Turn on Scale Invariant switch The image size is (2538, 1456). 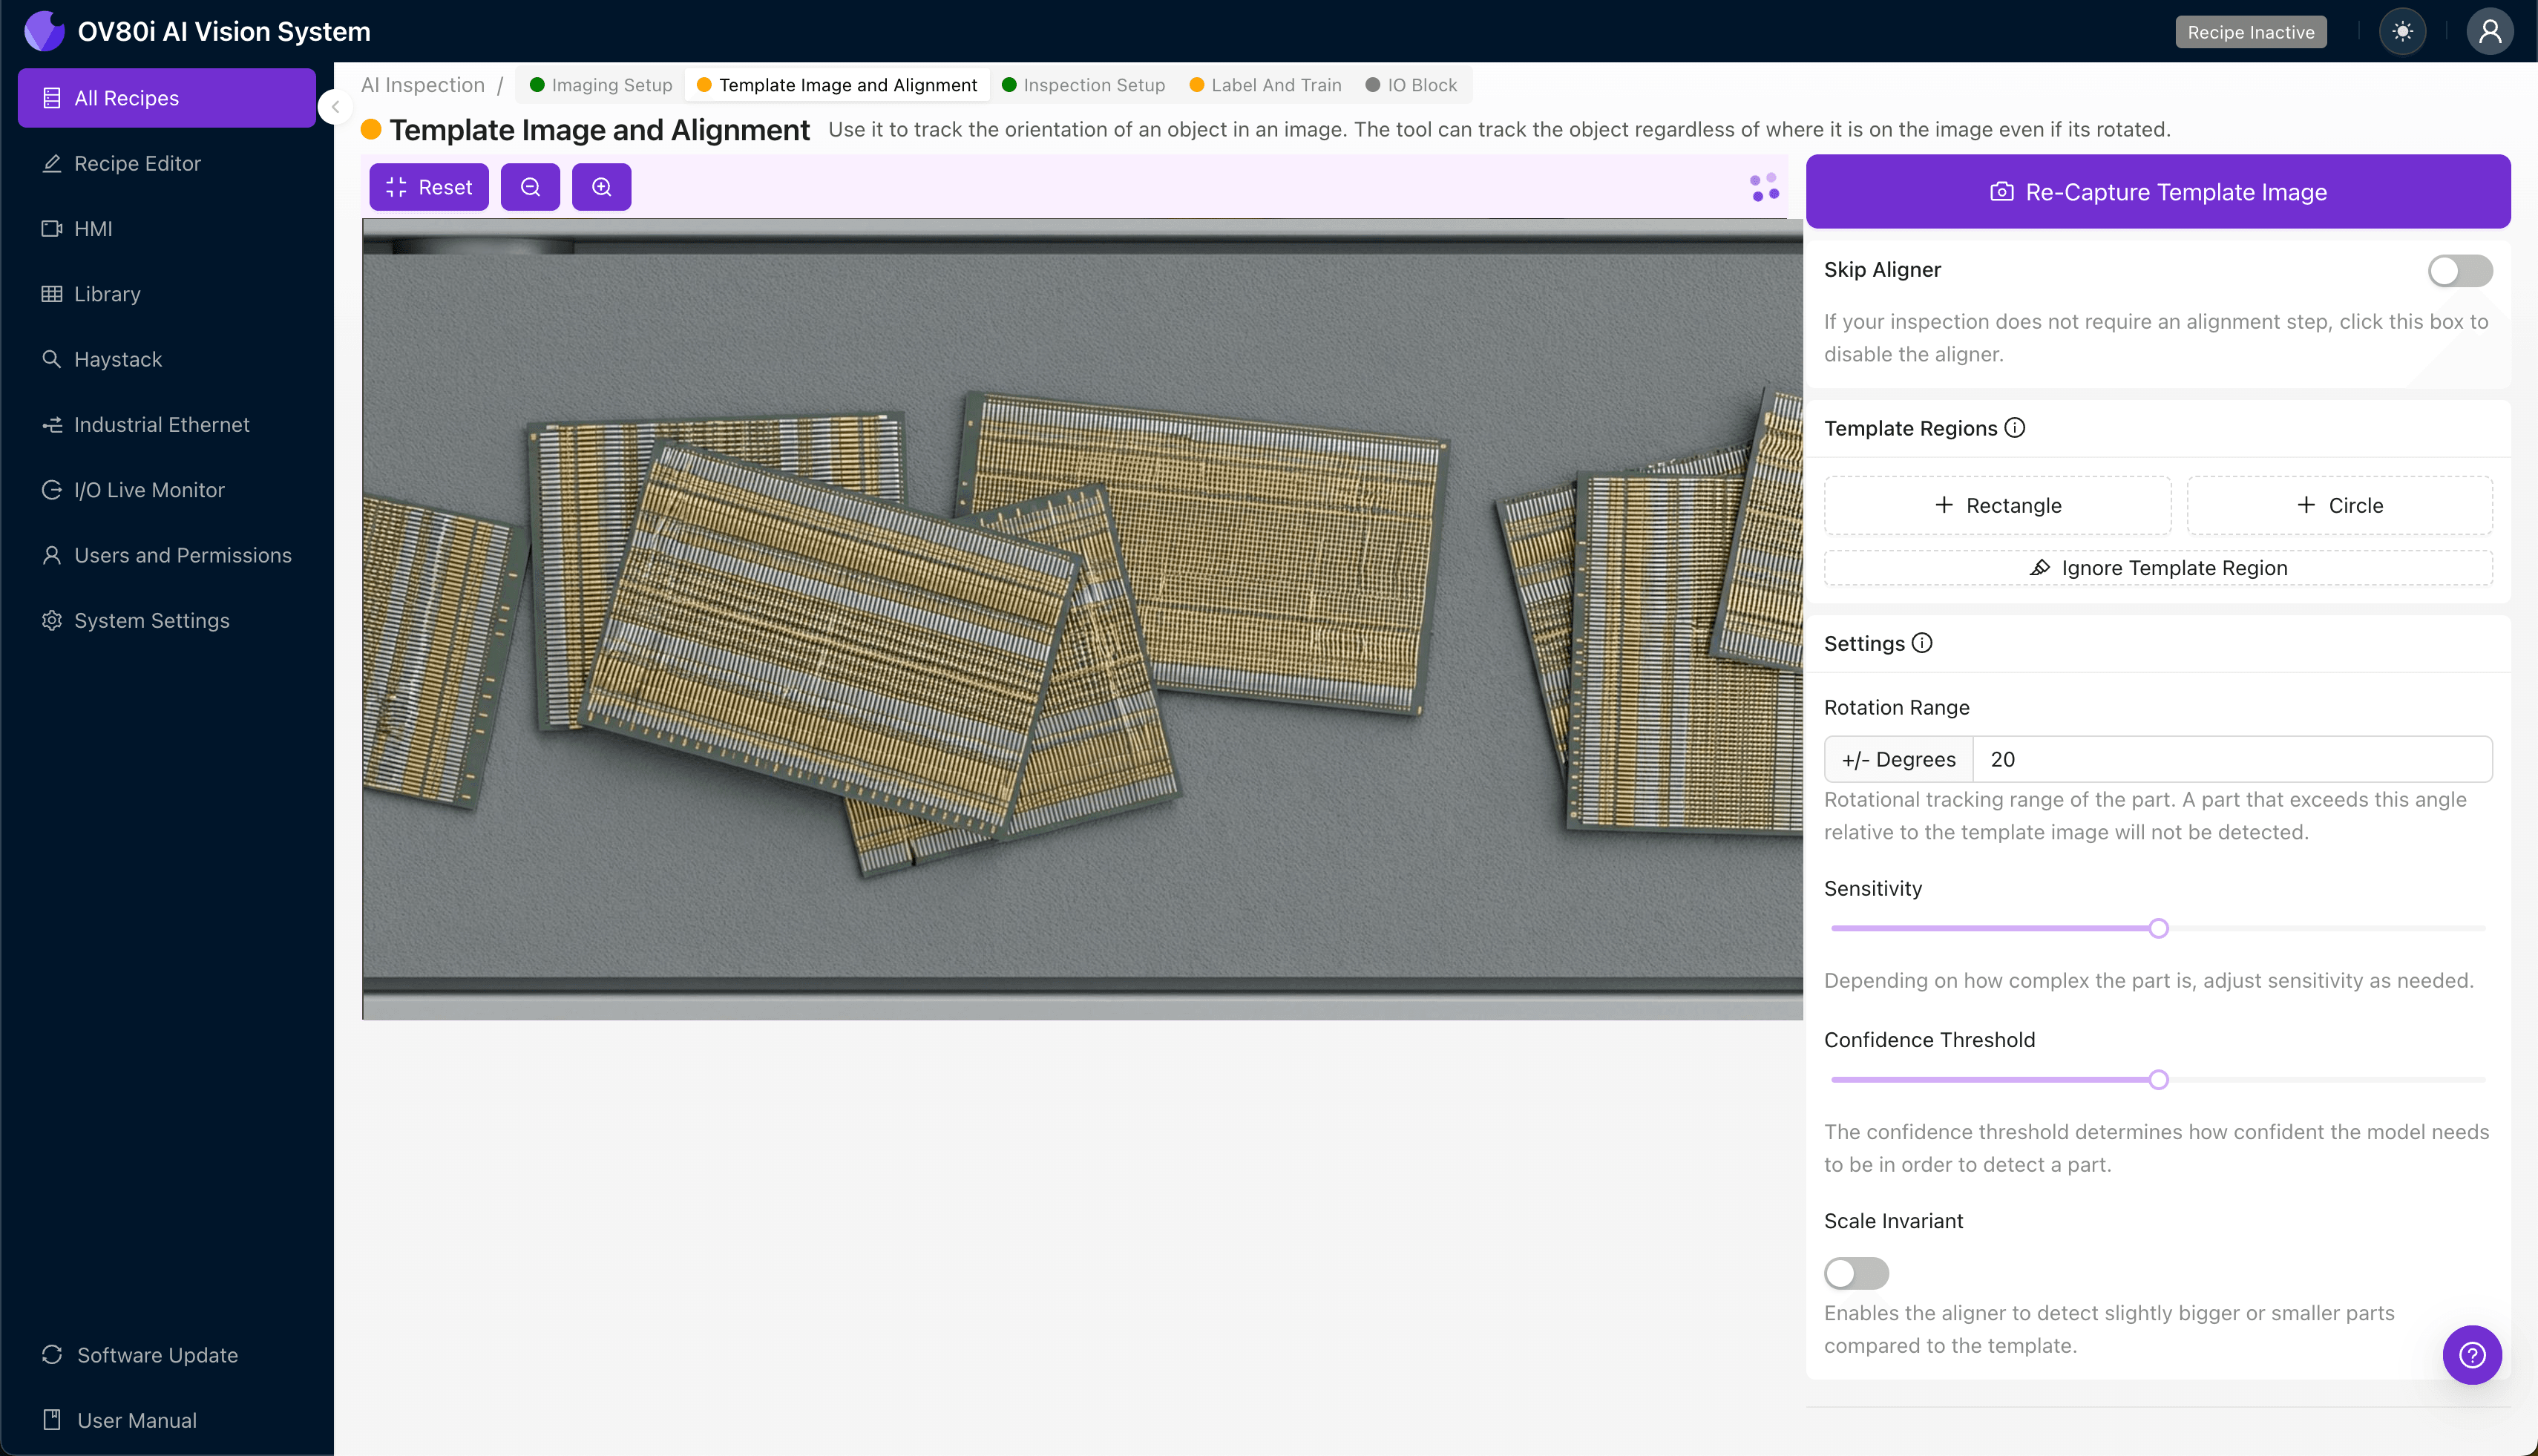pyautogui.click(x=1856, y=1273)
